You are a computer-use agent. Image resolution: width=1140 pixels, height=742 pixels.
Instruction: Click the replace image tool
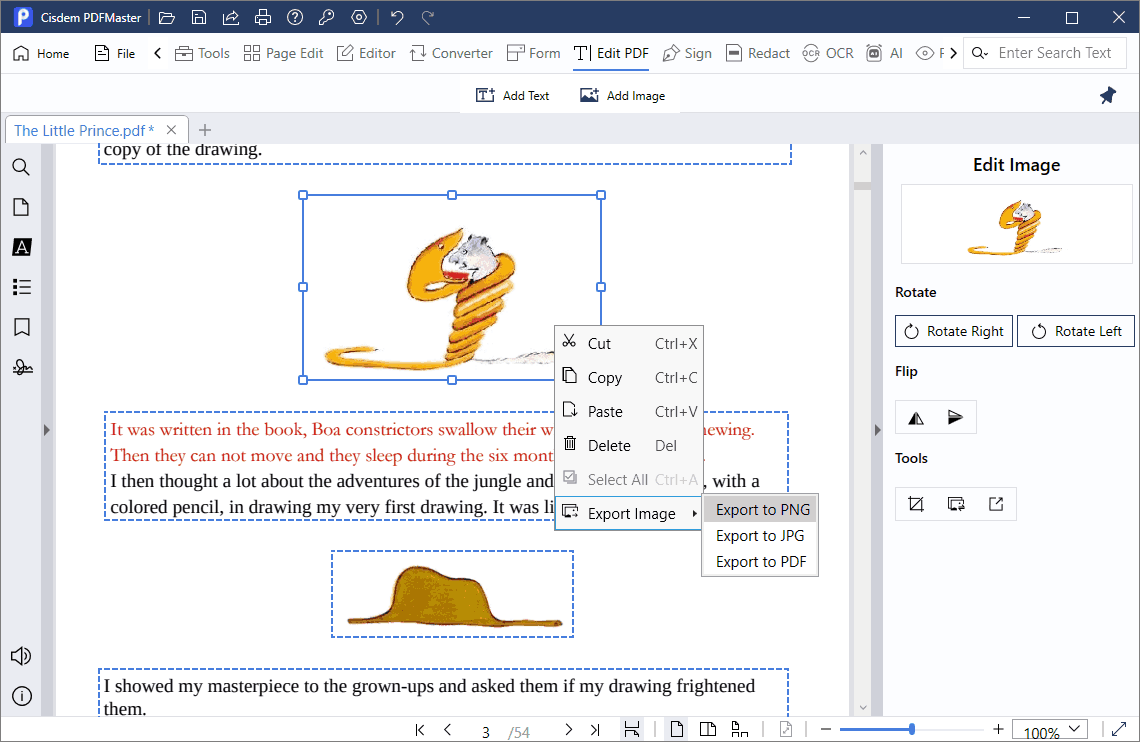tap(956, 504)
